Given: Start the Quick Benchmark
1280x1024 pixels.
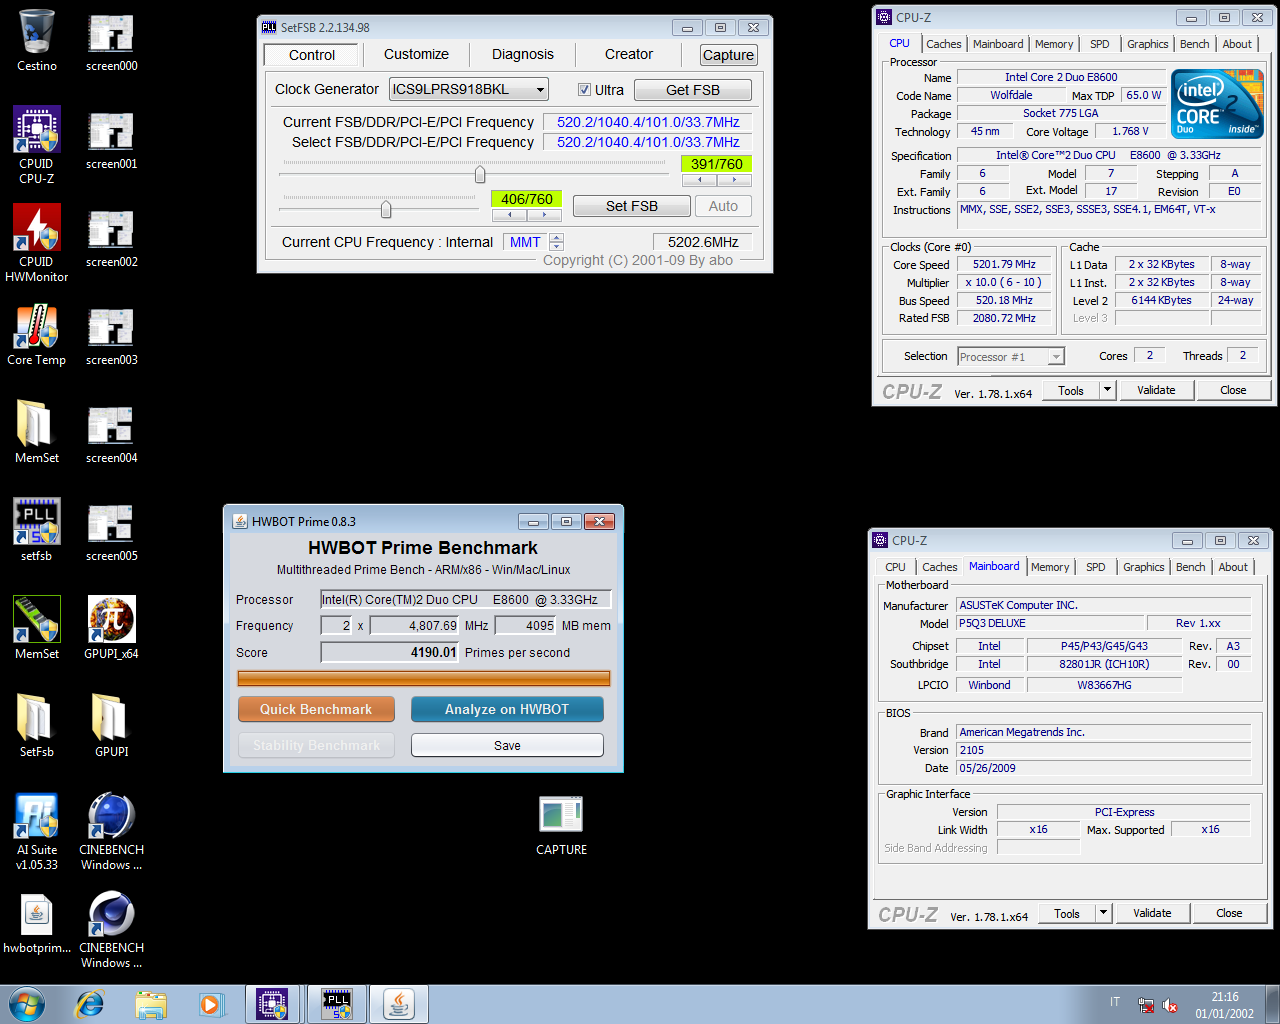Looking at the screenshot, I should 316,709.
